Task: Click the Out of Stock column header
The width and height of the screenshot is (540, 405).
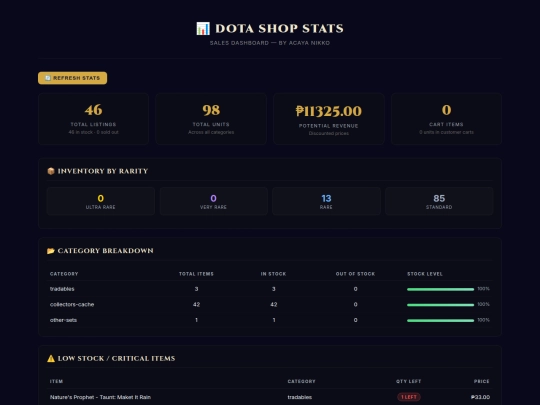Action: point(355,274)
